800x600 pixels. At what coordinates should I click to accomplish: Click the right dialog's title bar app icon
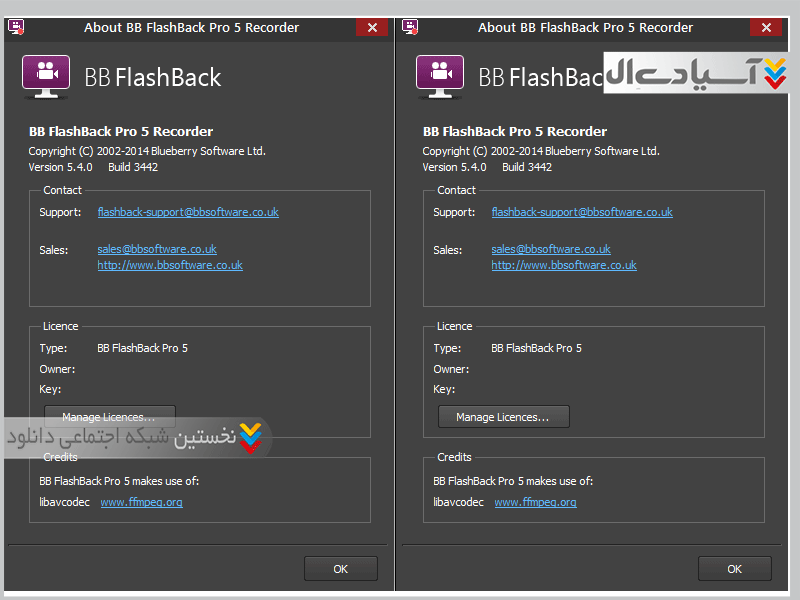[x=409, y=27]
